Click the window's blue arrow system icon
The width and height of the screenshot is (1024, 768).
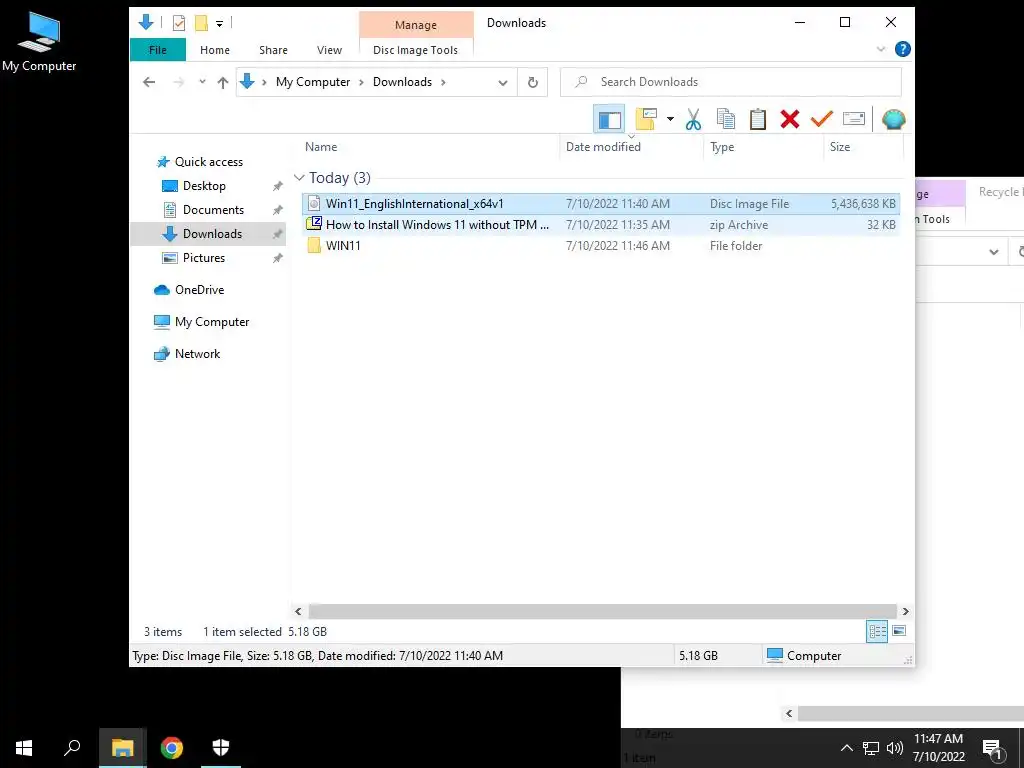pos(146,22)
